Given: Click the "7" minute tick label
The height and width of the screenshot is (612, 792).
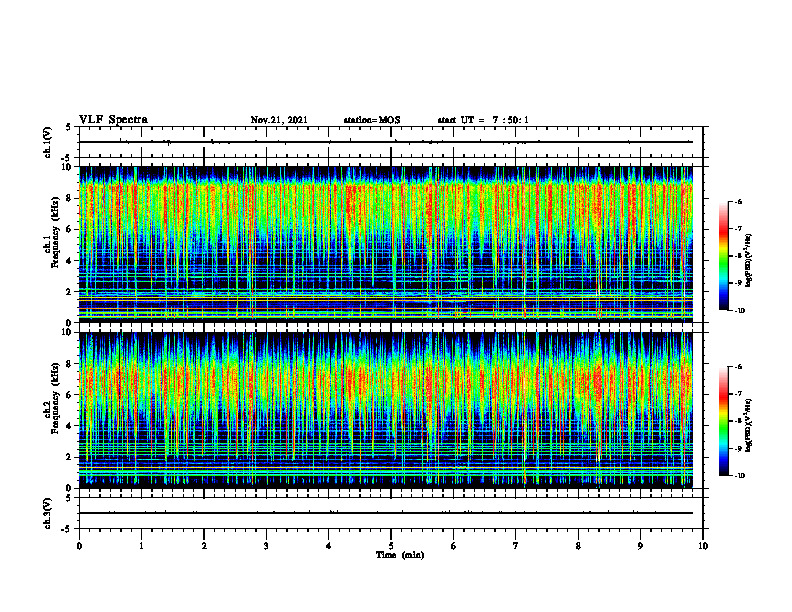Looking at the screenshot, I should coord(516,546).
